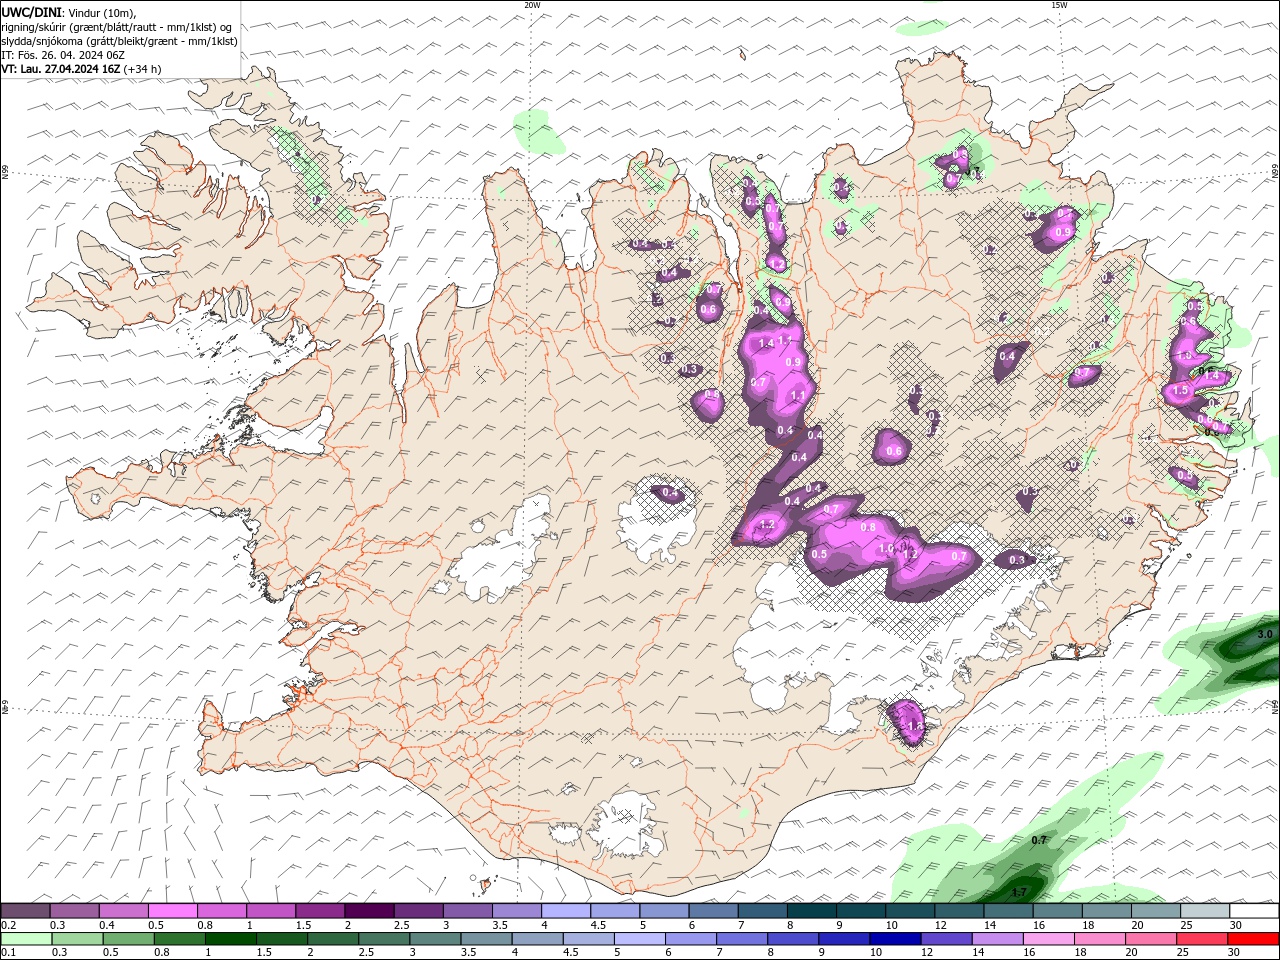Click the upper legend swatch starting at 1
Image resolution: width=1280 pixels, height=960 pixels.
tap(270, 911)
